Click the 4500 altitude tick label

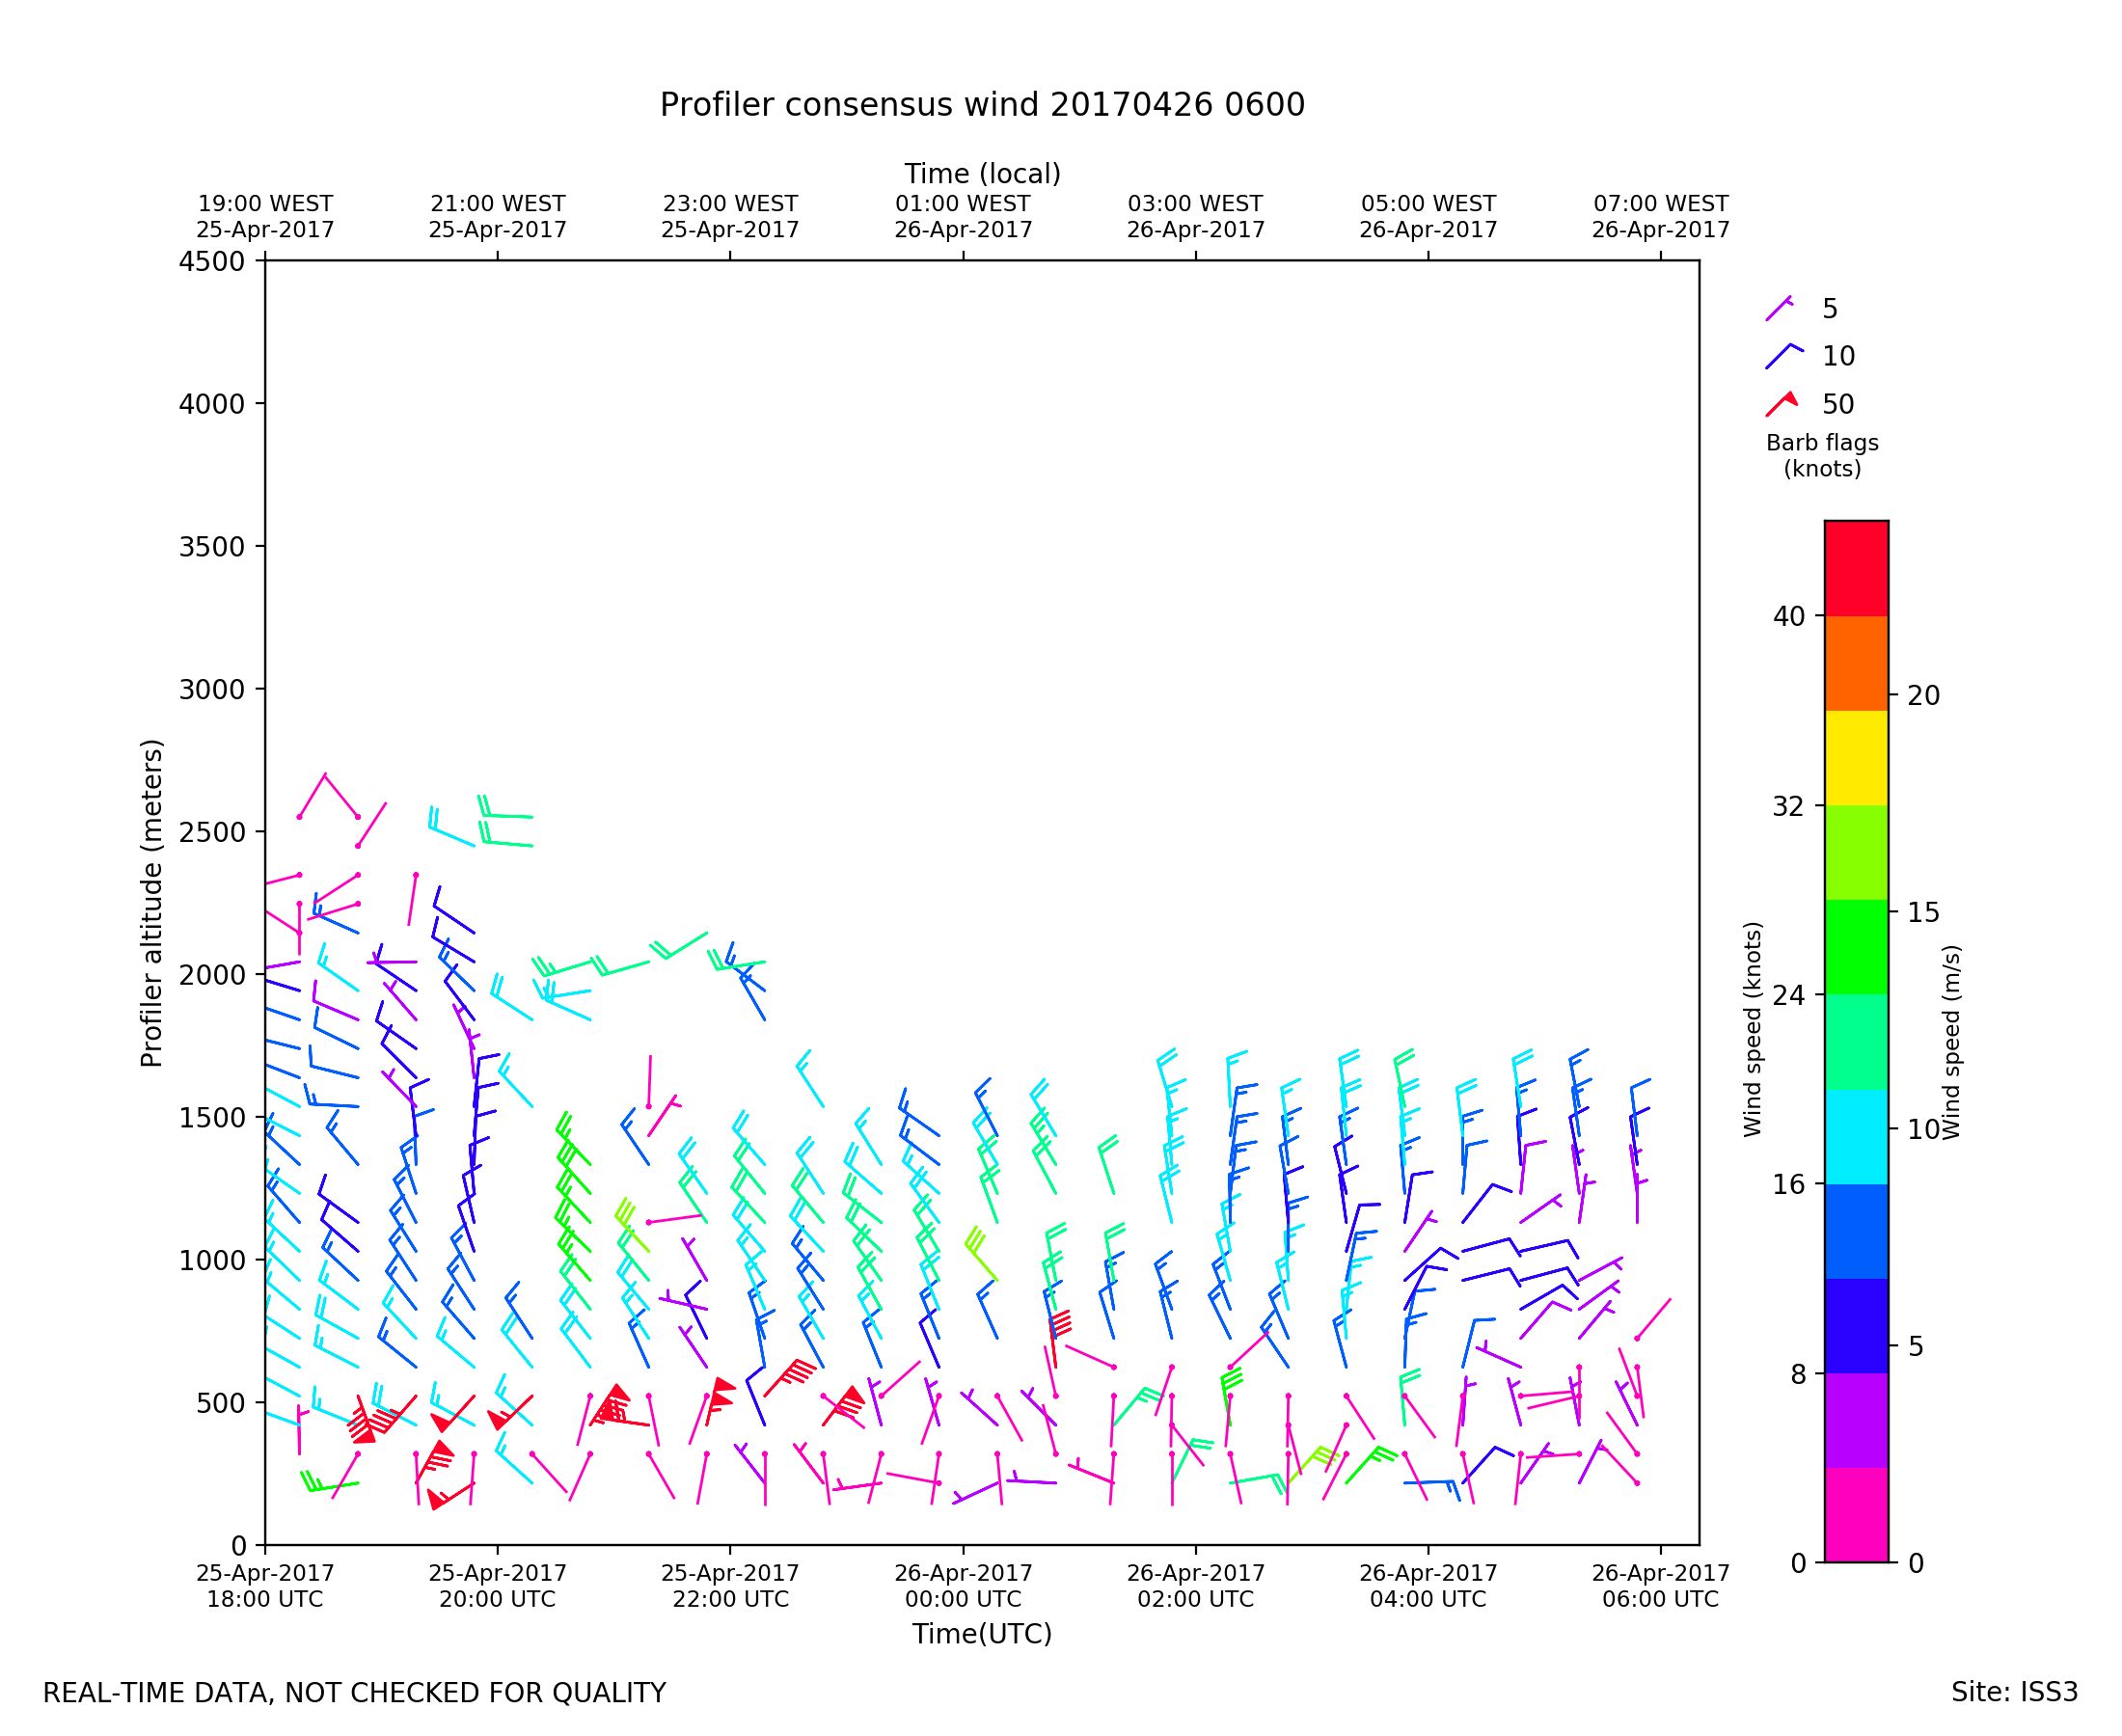click(211, 261)
